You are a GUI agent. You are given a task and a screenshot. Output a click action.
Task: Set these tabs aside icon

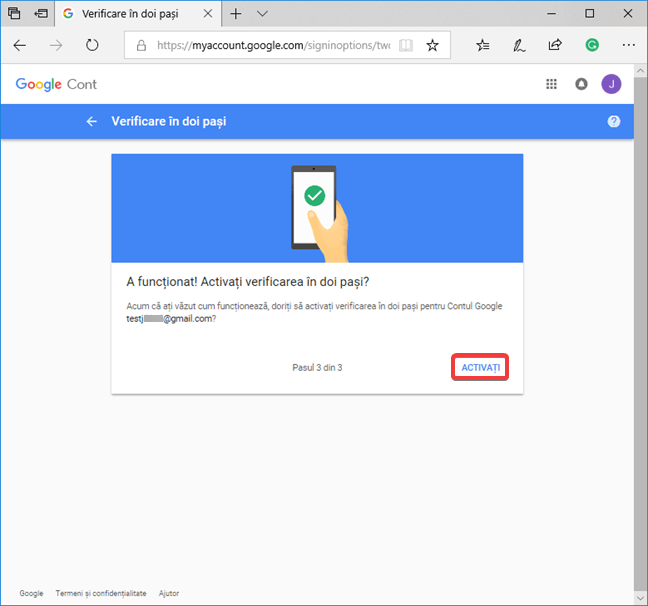(x=41, y=14)
